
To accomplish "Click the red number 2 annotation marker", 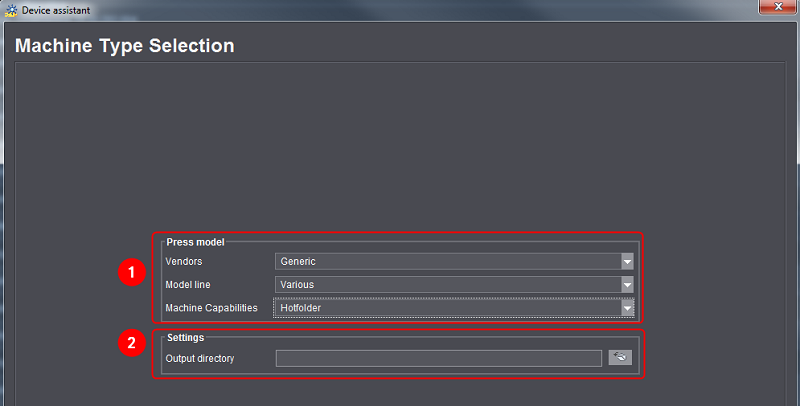I will point(127,345).
